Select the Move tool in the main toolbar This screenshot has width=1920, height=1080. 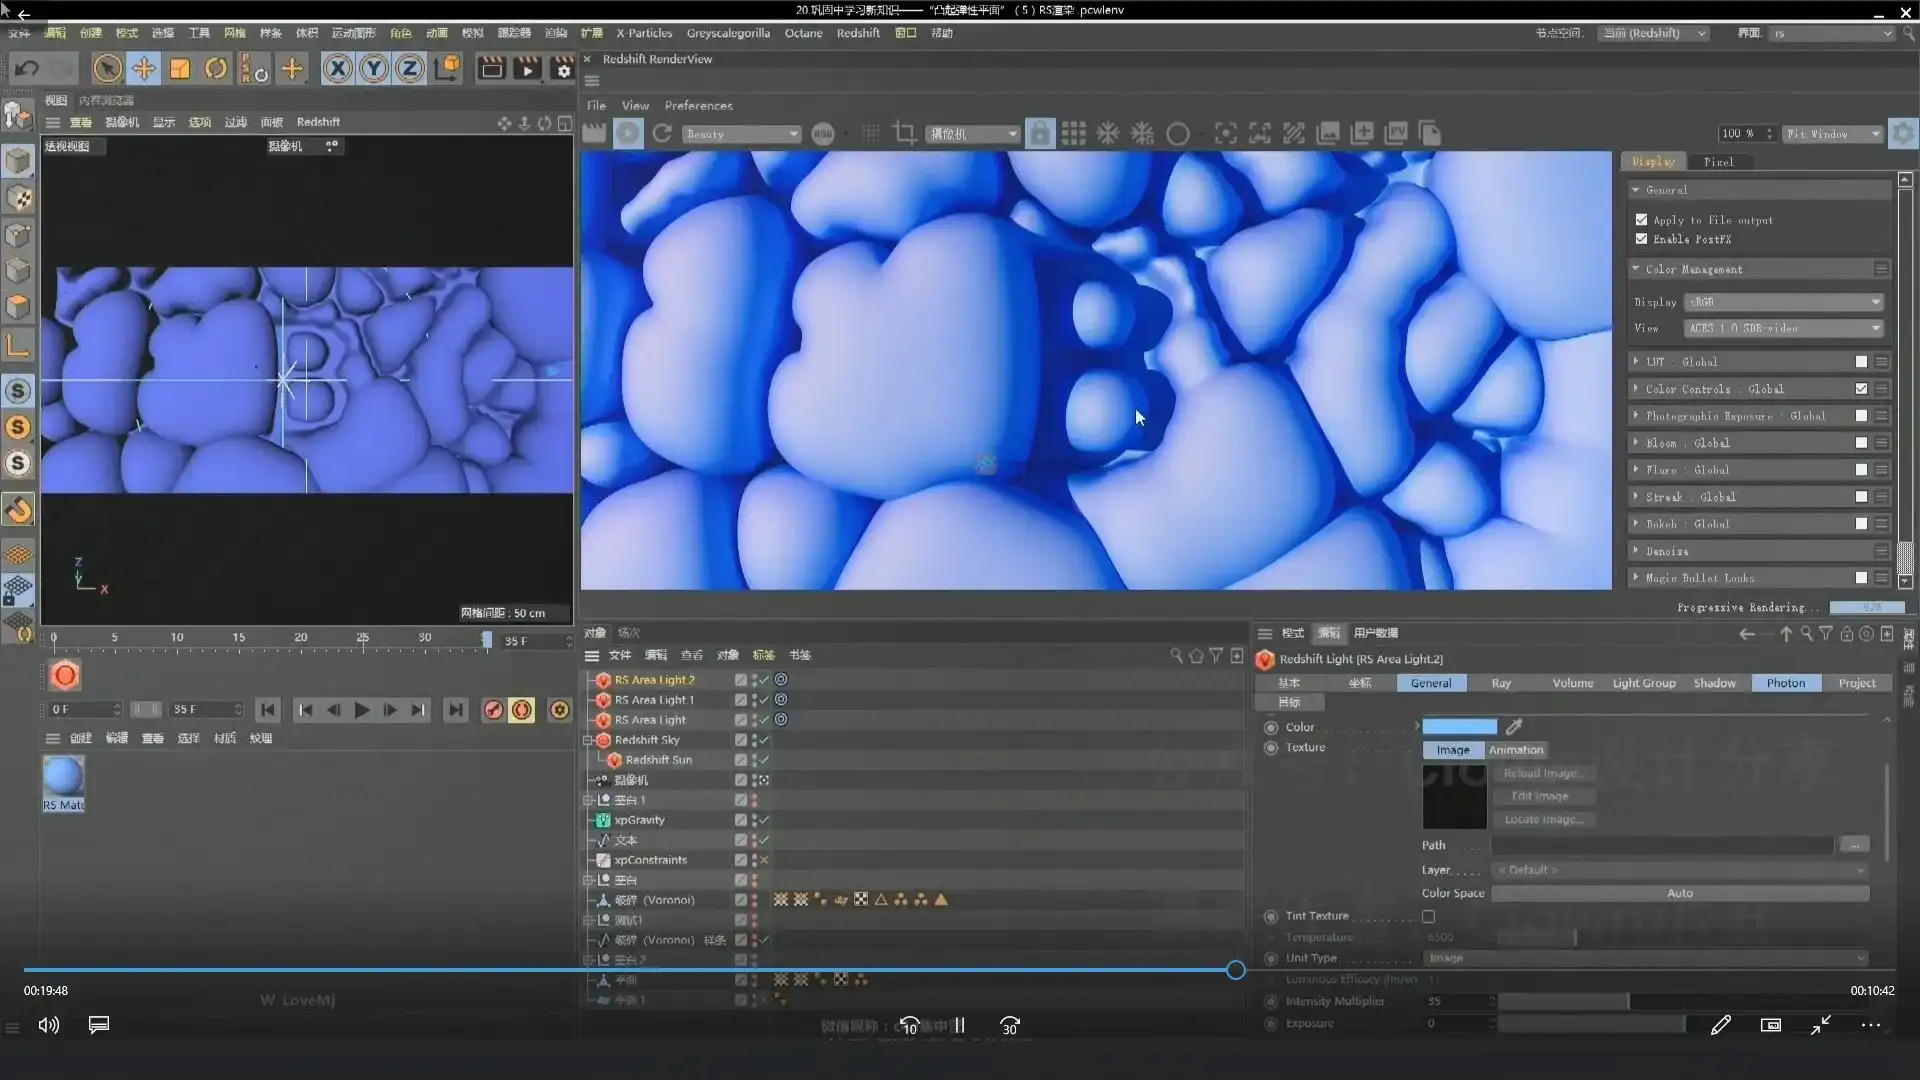[x=144, y=68]
